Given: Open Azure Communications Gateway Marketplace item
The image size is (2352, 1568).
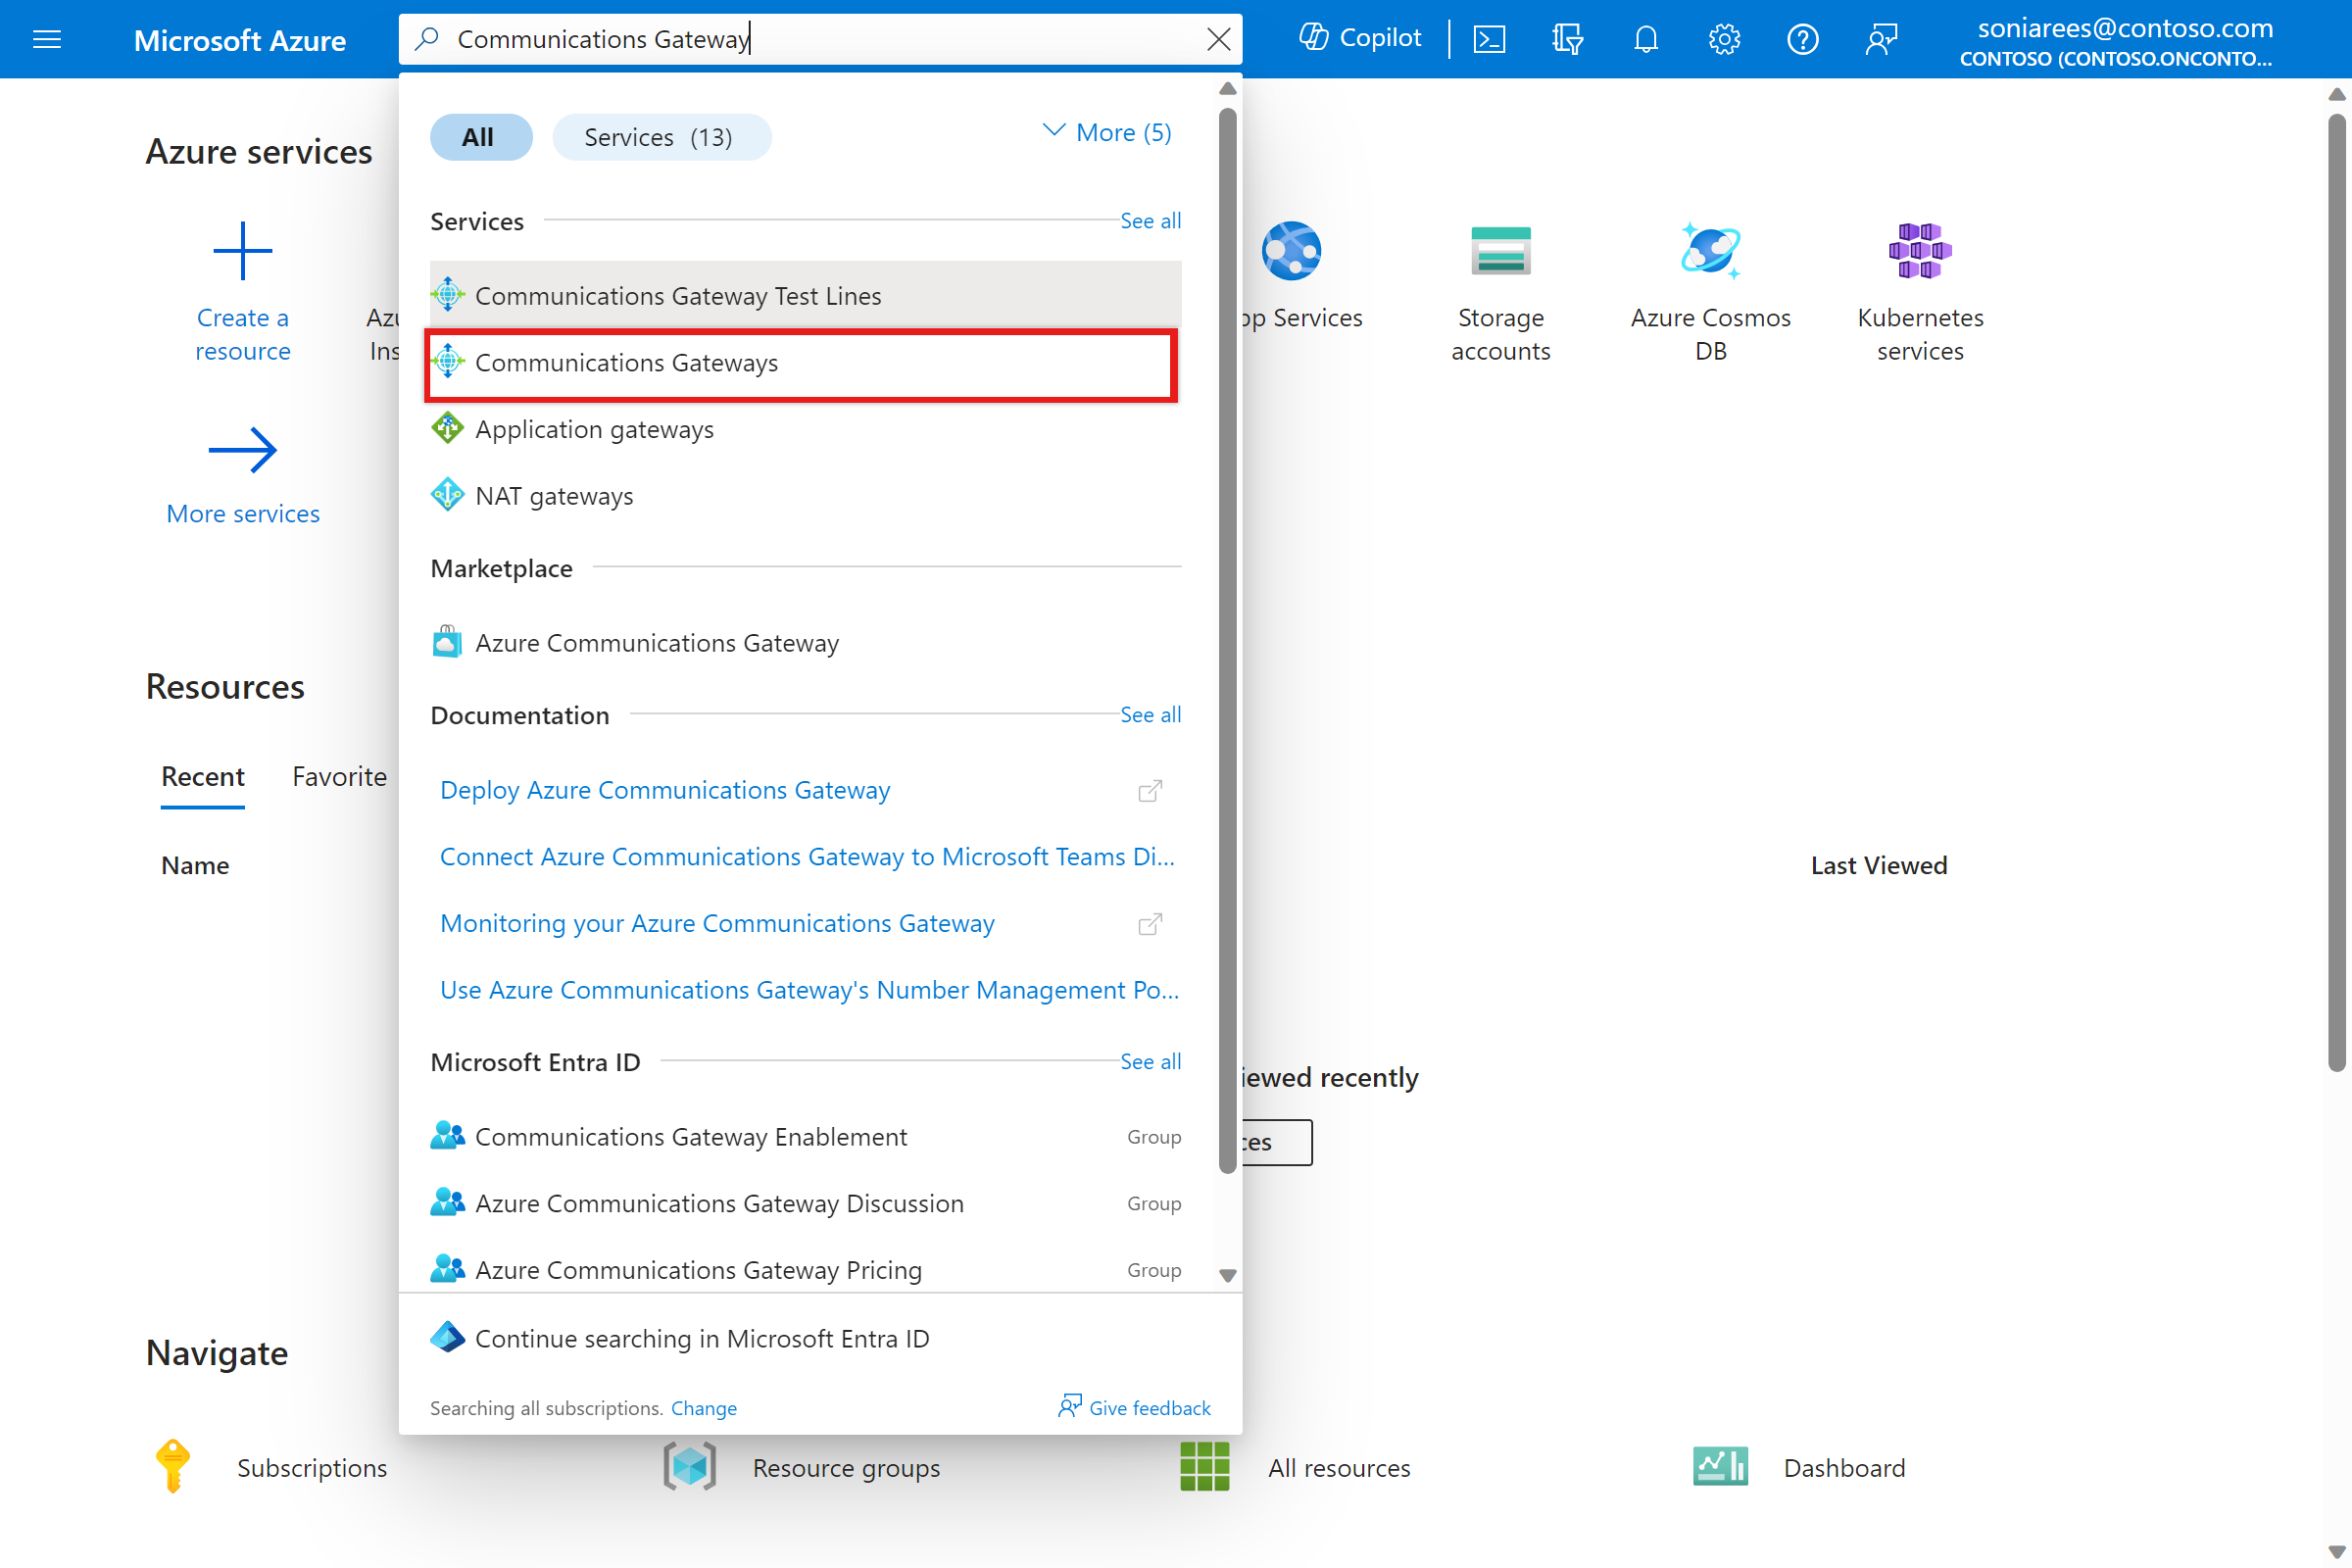Looking at the screenshot, I should [x=657, y=642].
